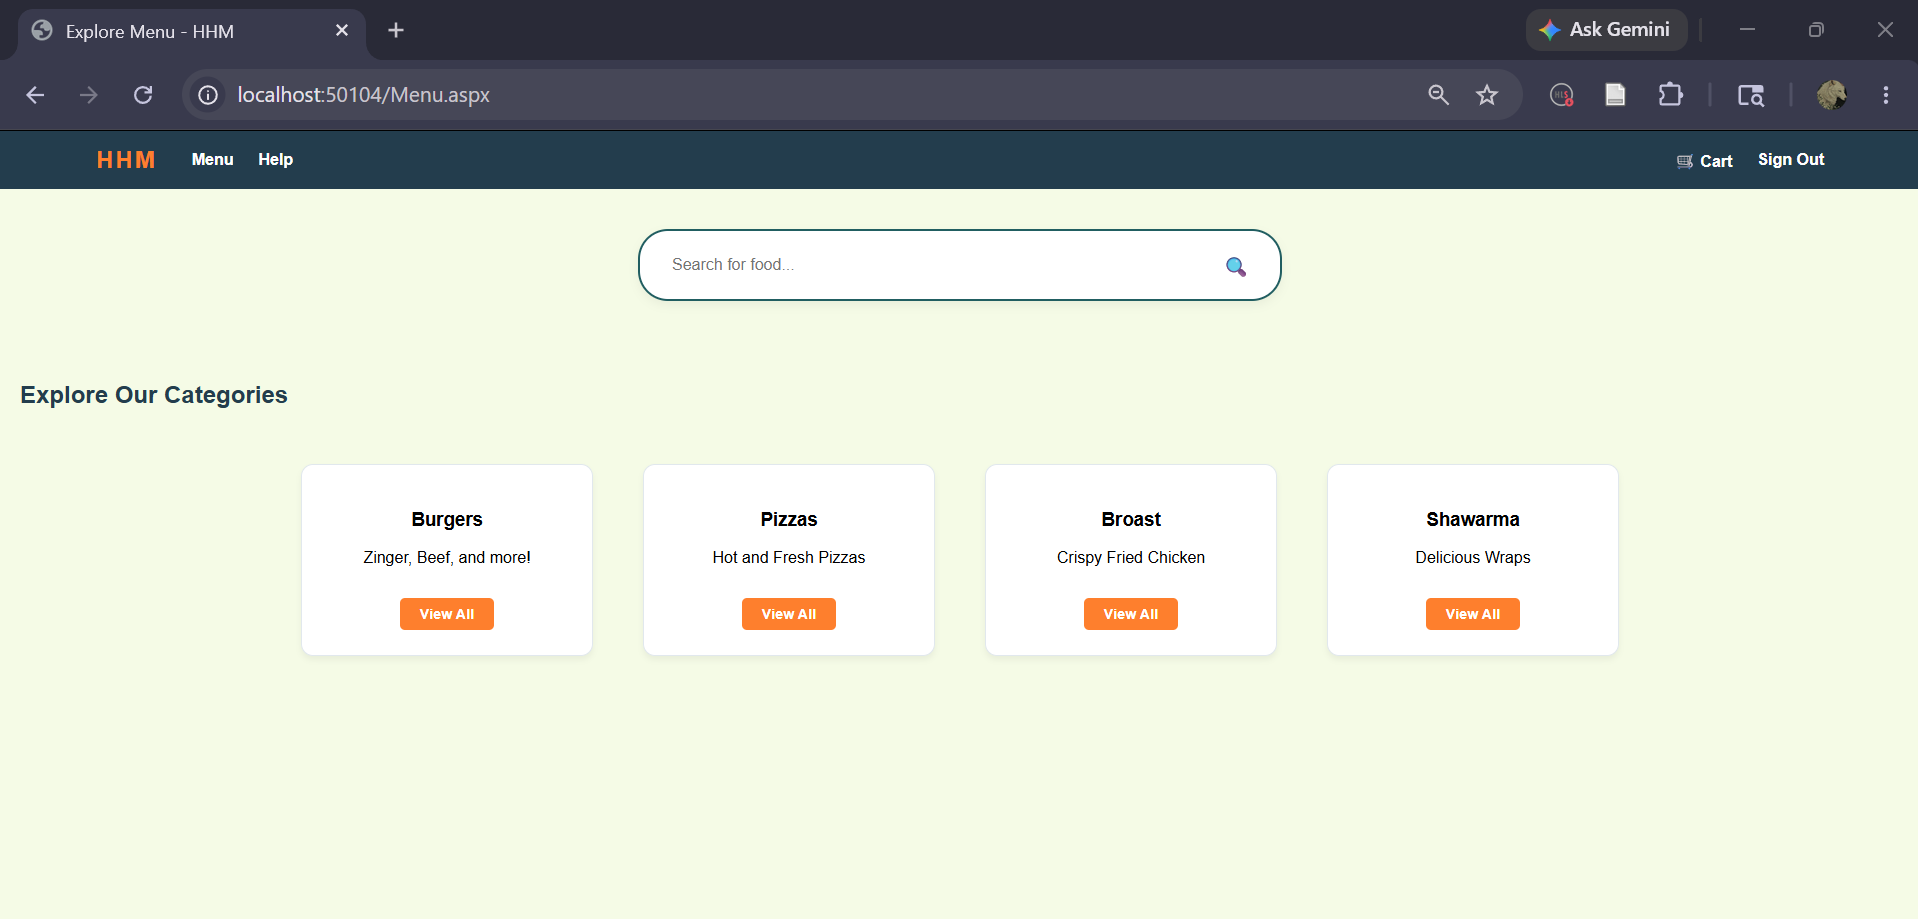
Task: View All Broast items
Action: point(1131,614)
